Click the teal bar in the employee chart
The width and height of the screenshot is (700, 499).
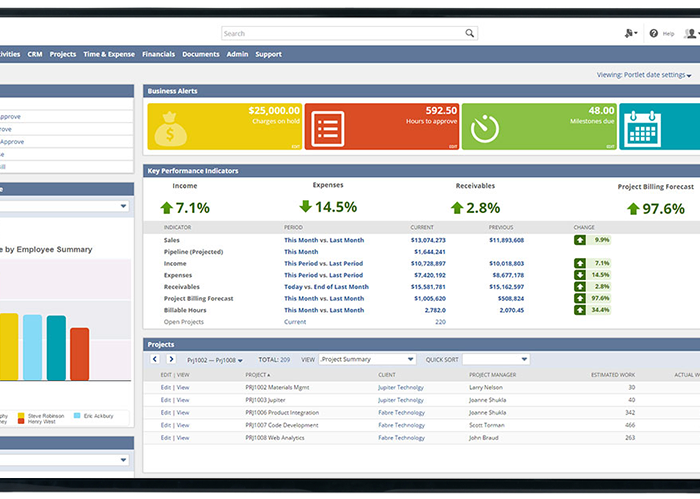pos(56,348)
